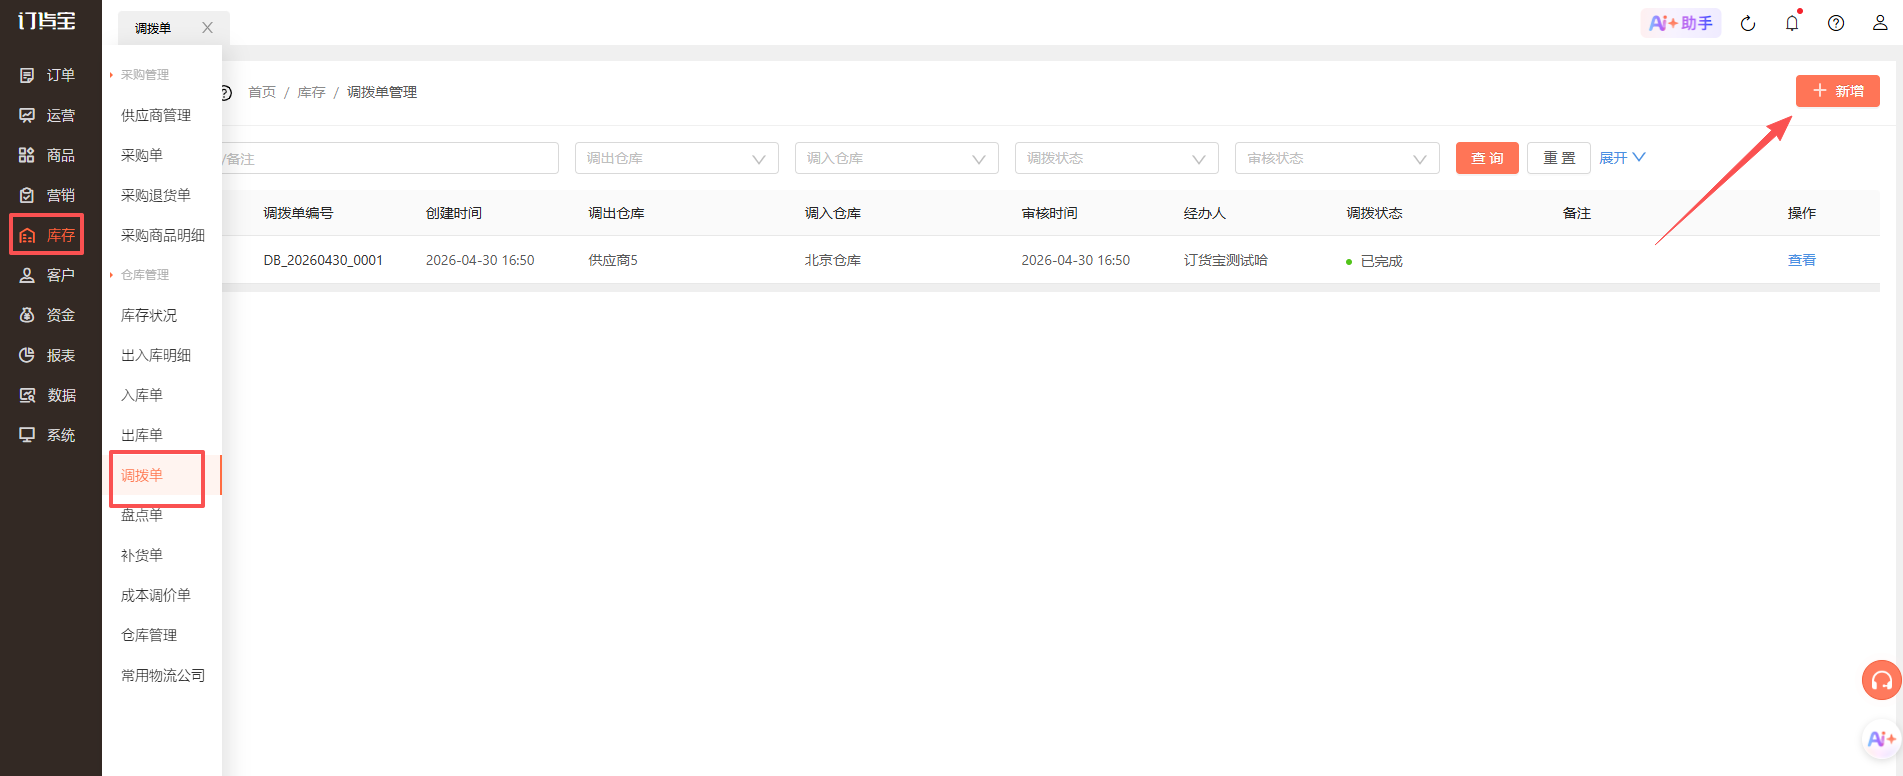Open the 订单 section icon in sidebar
The width and height of the screenshot is (1903, 776).
point(27,75)
